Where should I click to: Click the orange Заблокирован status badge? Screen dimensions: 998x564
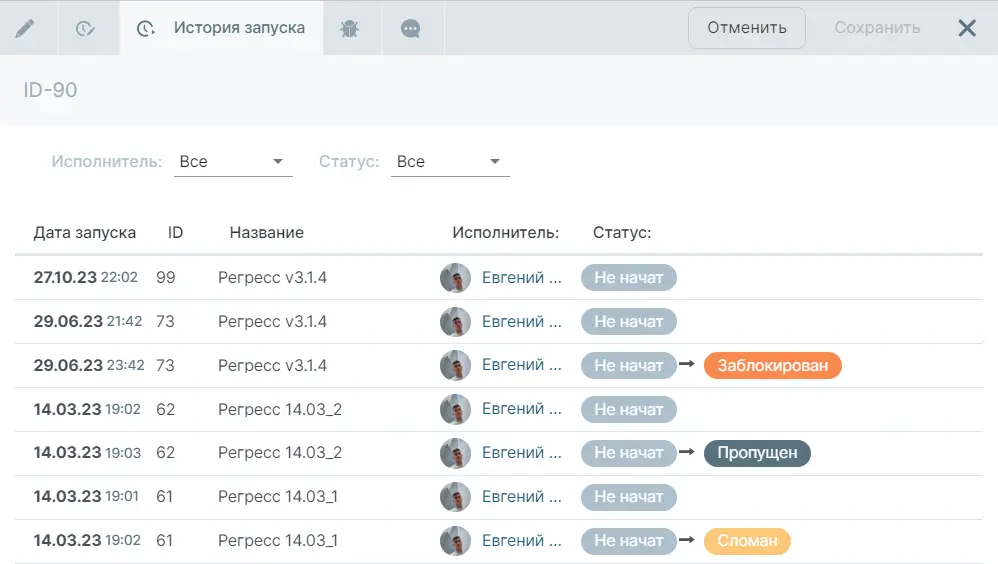[772, 366]
